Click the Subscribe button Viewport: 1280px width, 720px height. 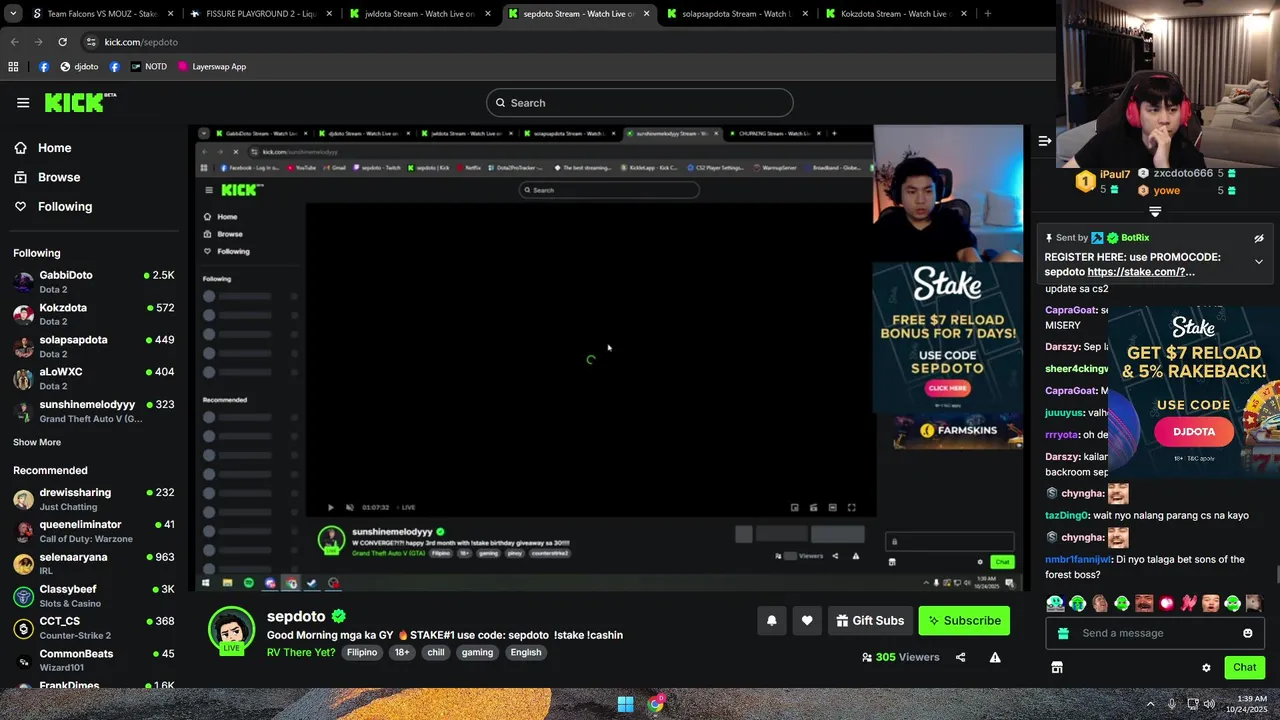[x=964, y=621]
